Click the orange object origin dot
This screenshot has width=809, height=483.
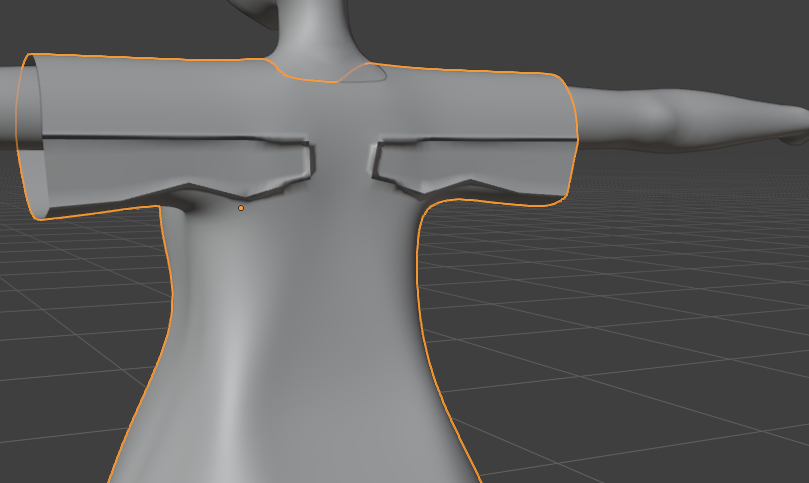[241, 208]
